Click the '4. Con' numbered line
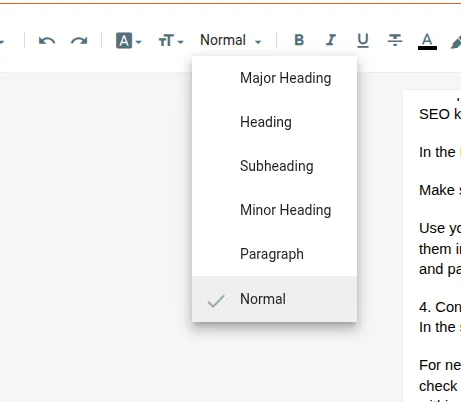The height and width of the screenshot is (402, 461). pyautogui.click(x=440, y=307)
